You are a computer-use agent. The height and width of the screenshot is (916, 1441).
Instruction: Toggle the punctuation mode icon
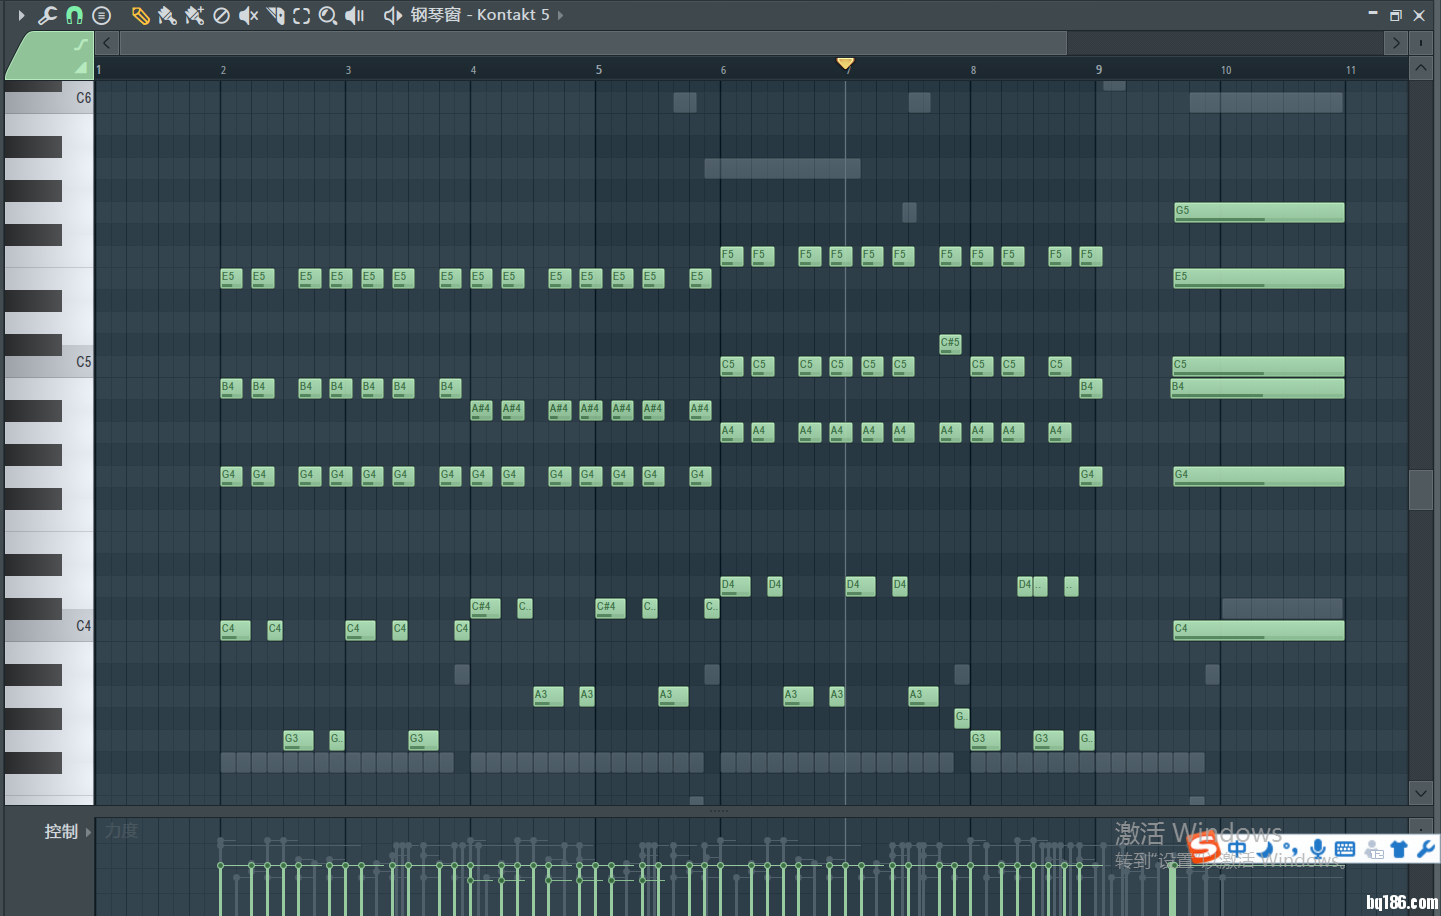point(1291,849)
